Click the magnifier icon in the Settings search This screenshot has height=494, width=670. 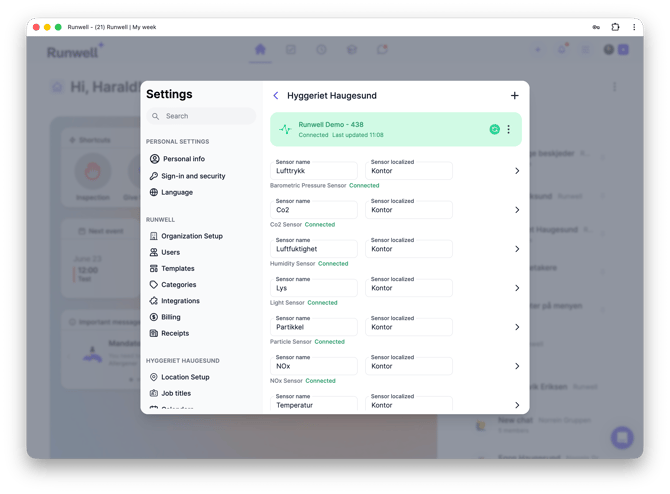coord(156,116)
